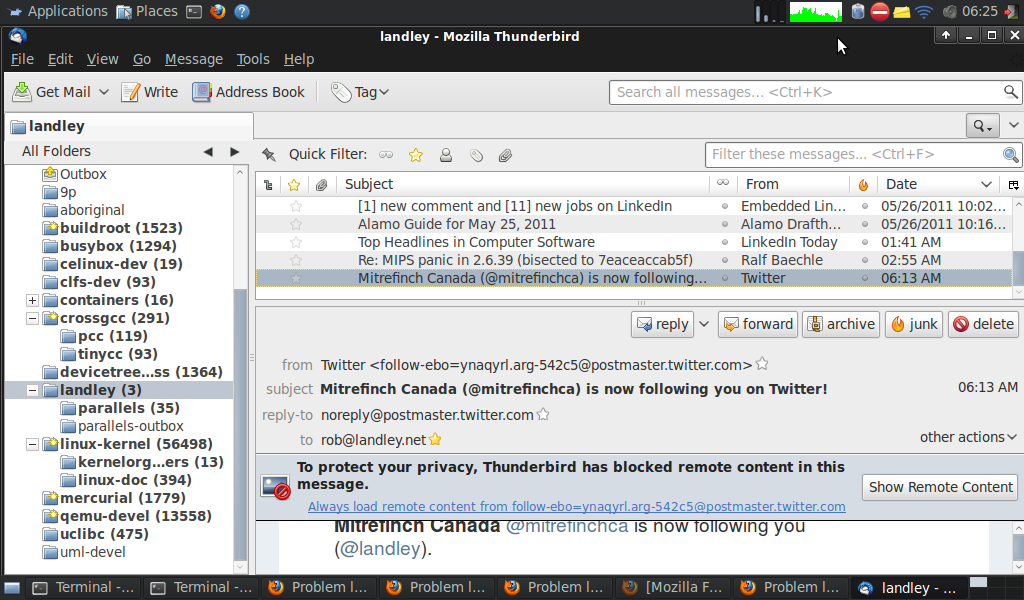Click the thread column header icon
Viewport: 1024px width, 600px height.
coord(268,185)
